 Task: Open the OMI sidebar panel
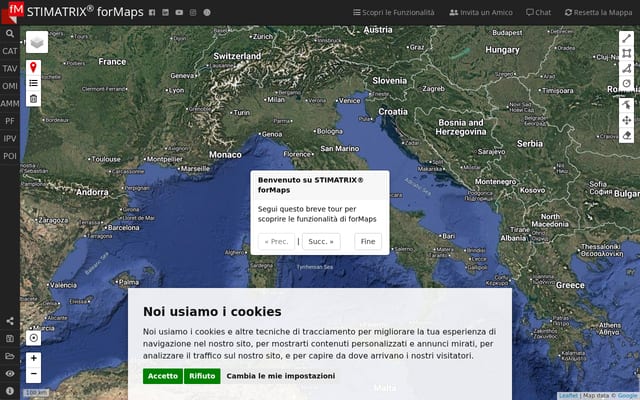(10, 86)
